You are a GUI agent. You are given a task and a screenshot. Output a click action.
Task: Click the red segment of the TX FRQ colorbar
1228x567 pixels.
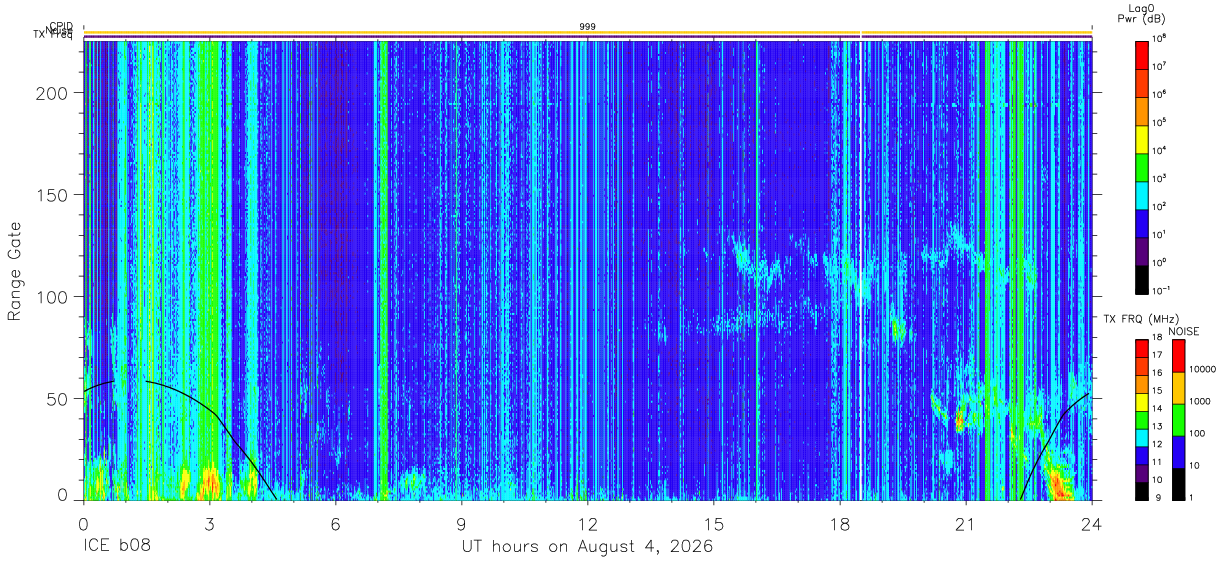[1141, 349]
